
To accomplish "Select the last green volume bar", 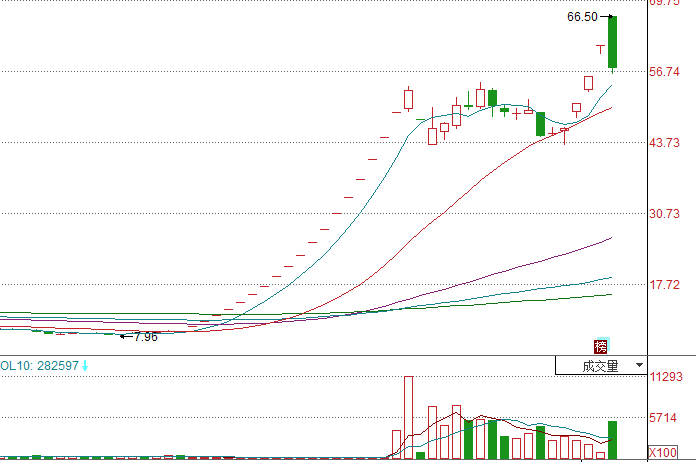I will [613, 440].
